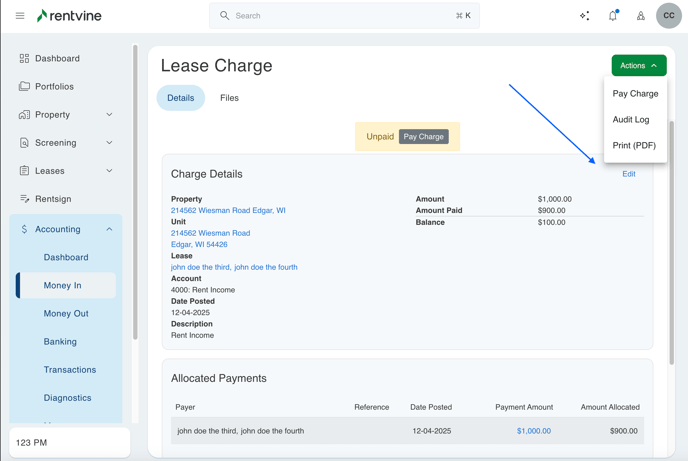688x461 pixels.
Task: Click the Pay Charge button in Unpaid banner
Action: (424, 137)
